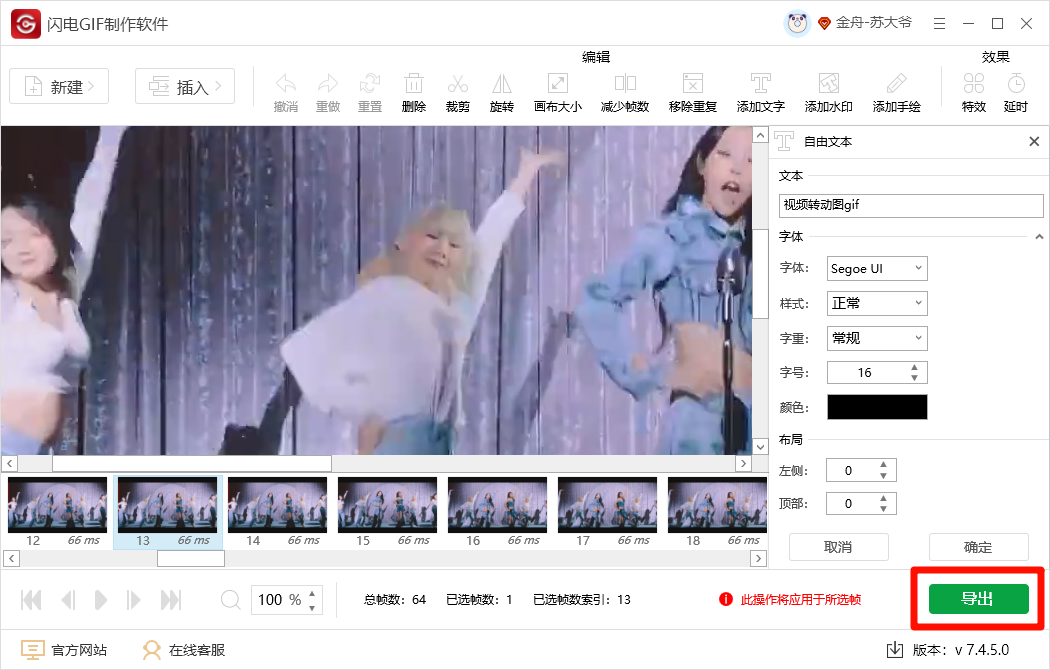Click preview vertical scrollbar down arrow
The width and height of the screenshot is (1050, 670).
[760, 446]
